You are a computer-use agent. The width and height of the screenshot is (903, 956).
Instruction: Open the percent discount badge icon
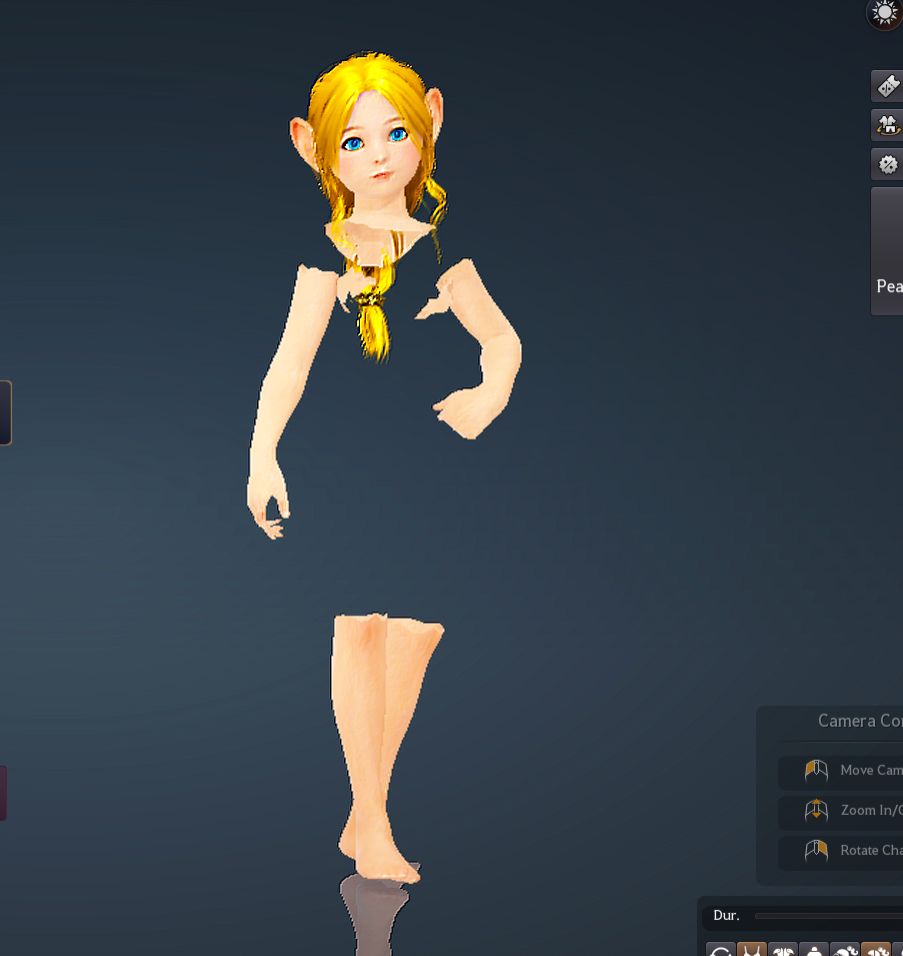pyautogui.click(x=888, y=164)
